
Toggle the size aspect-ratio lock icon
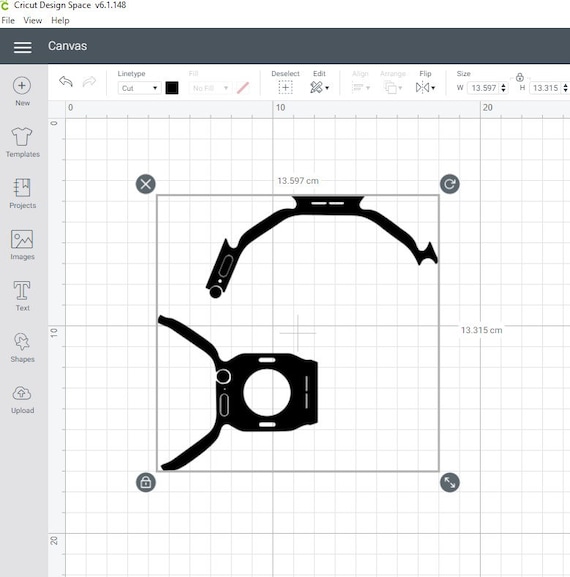pyautogui.click(x=520, y=77)
